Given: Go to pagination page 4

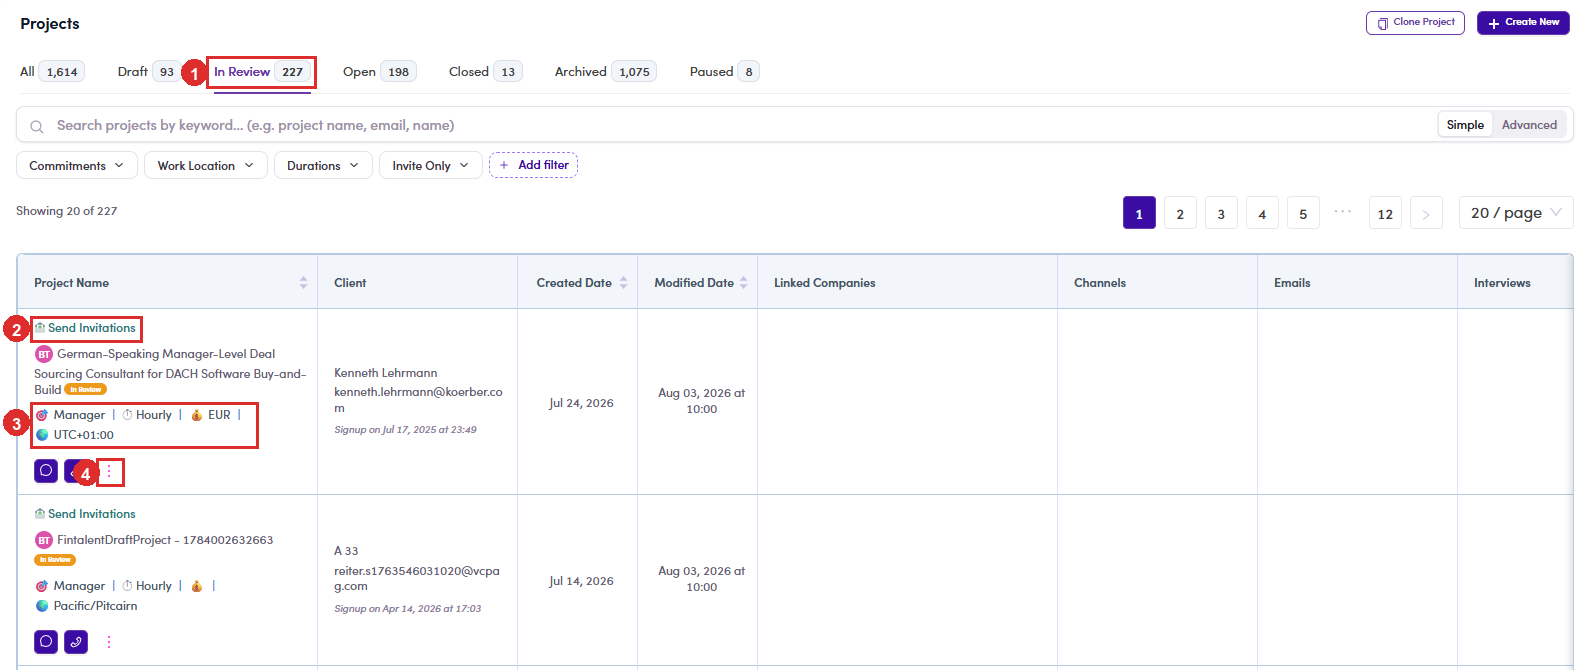Looking at the screenshot, I should pyautogui.click(x=1262, y=214).
